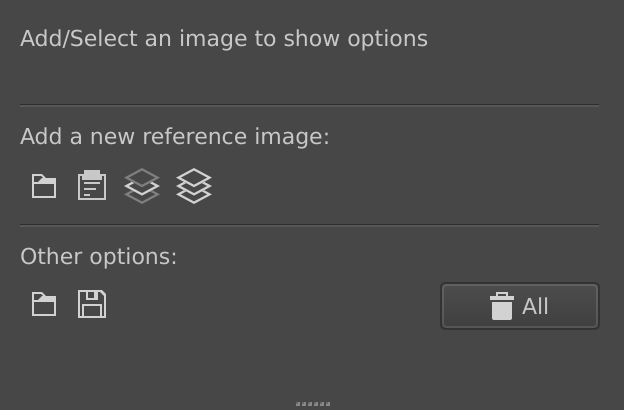Click the "Other options:" label
Screen dimensions: 624x410
pos(98,257)
